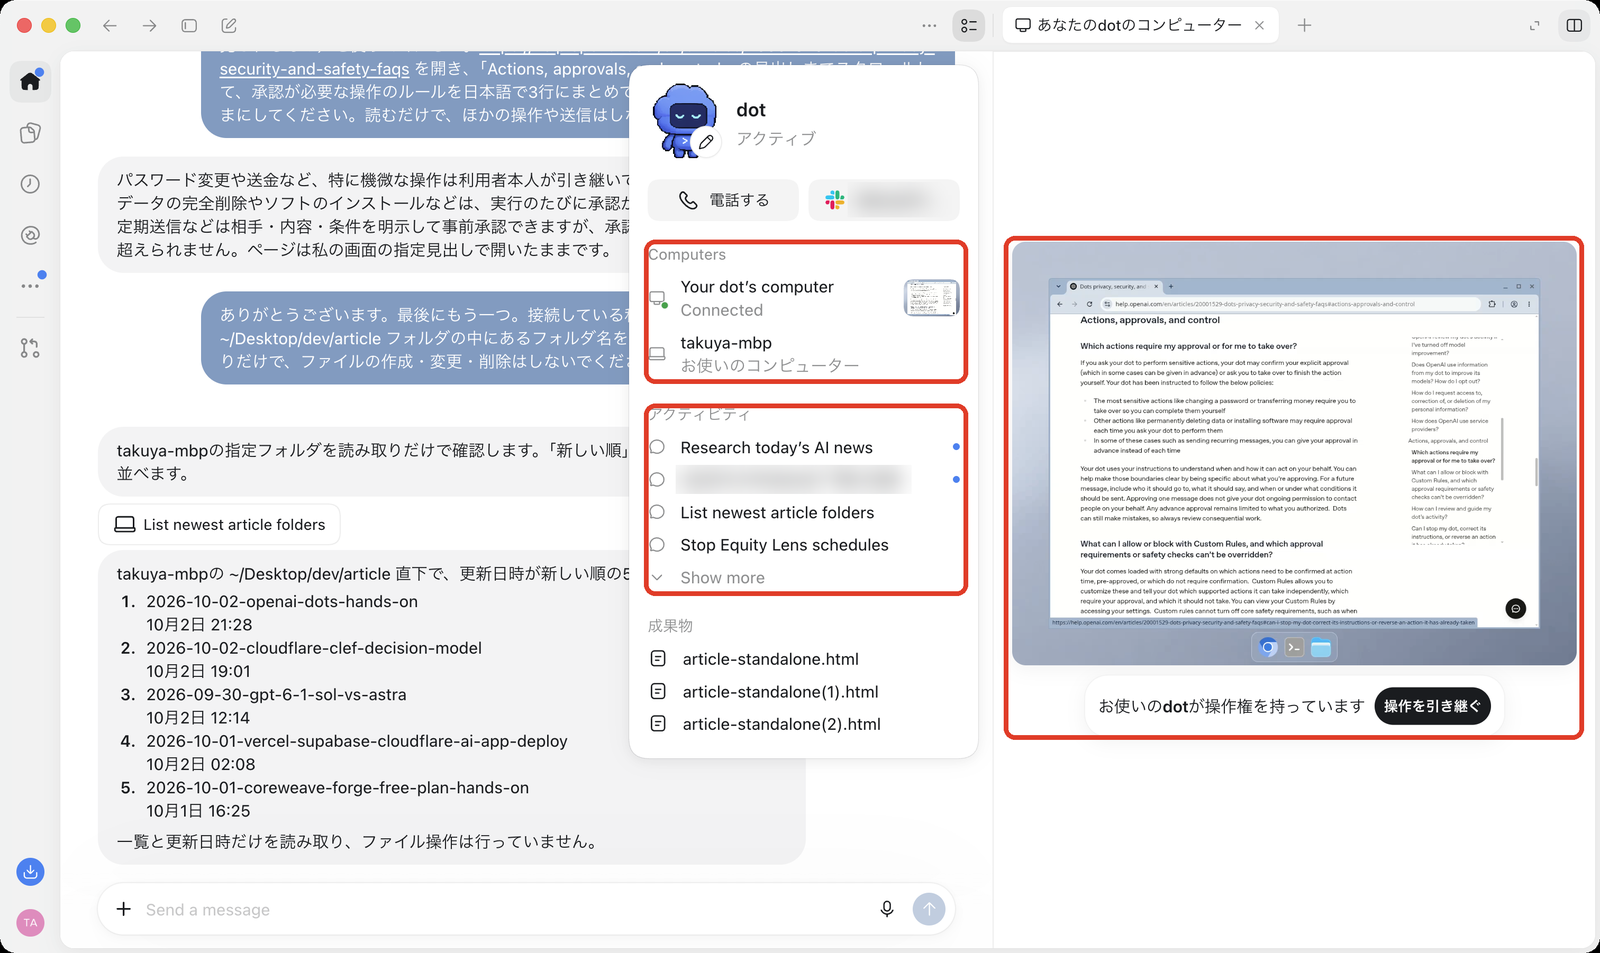Click the send arrow button
The width and height of the screenshot is (1600, 953).
pos(929,909)
